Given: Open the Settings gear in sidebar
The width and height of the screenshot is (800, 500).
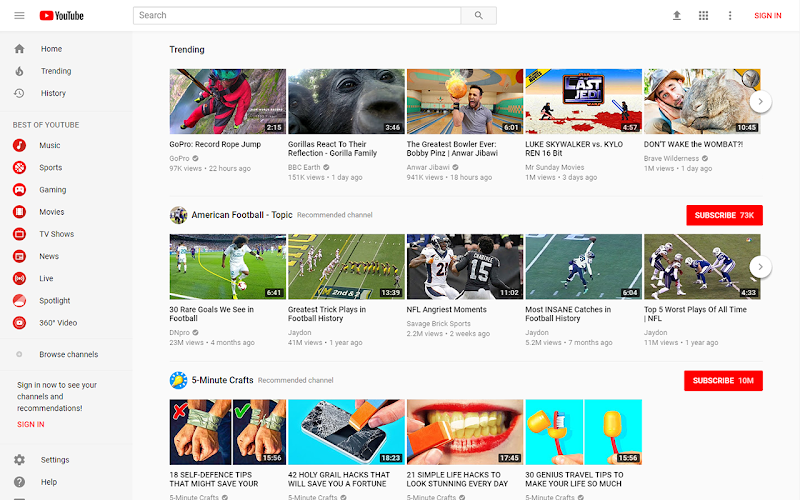Looking at the screenshot, I should pyautogui.click(x=19, y=460).
